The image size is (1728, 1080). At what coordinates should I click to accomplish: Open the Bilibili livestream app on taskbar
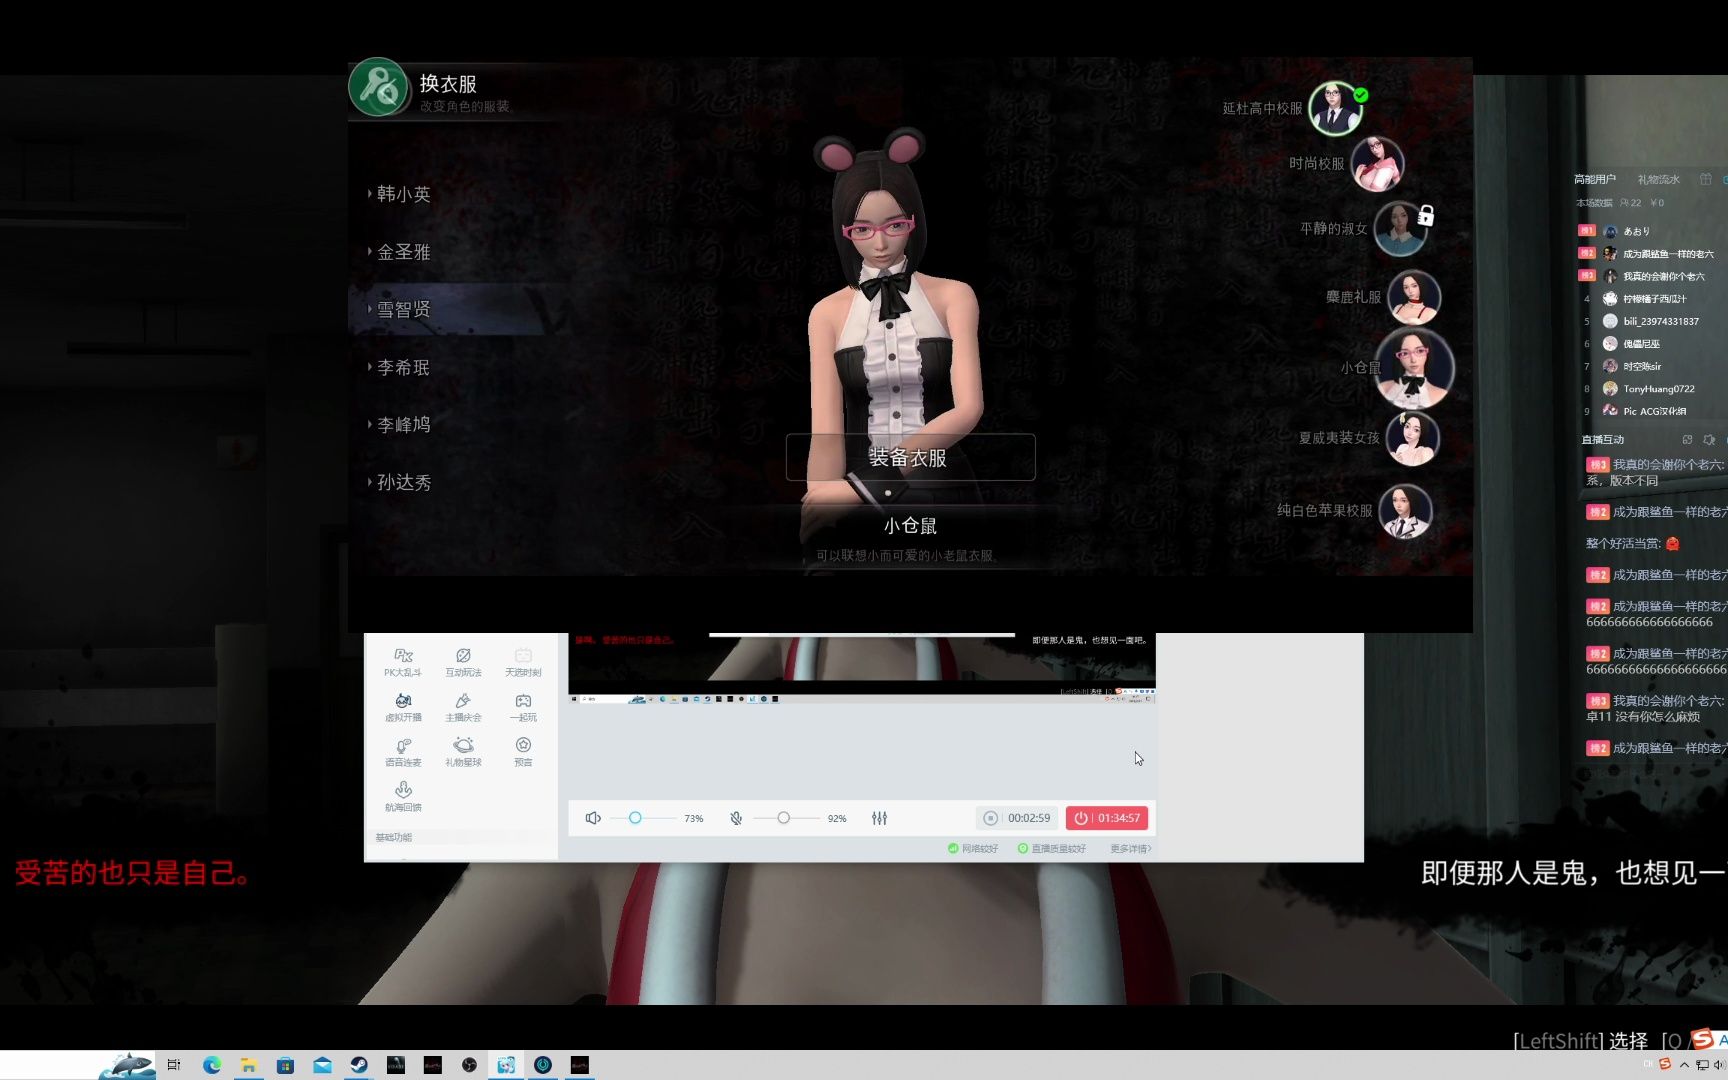pyautogui.click(x=506, y=1065)
